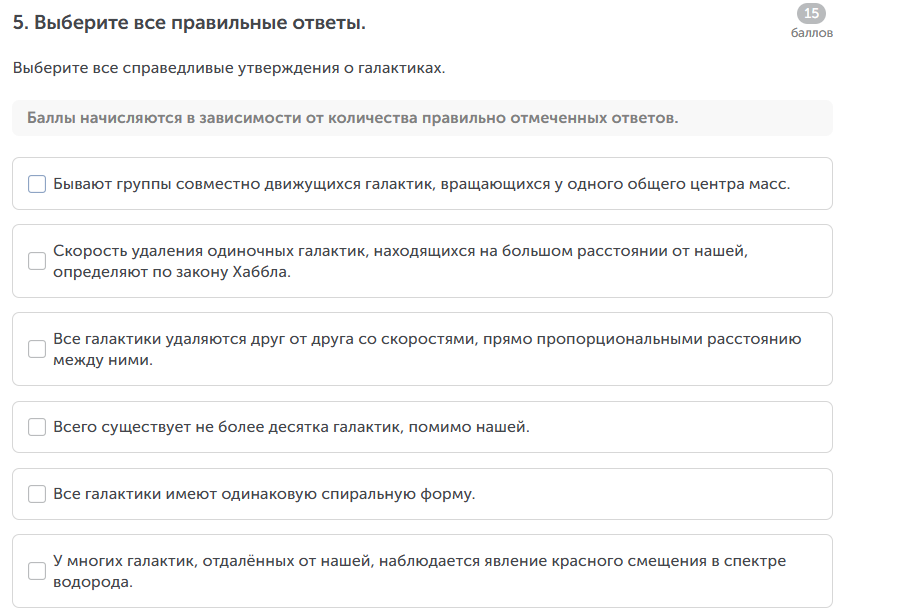The height and width of the screenshot is (615, 897).
Task: Click the grey '15' points badge
Action: click(x=811, y=13)
